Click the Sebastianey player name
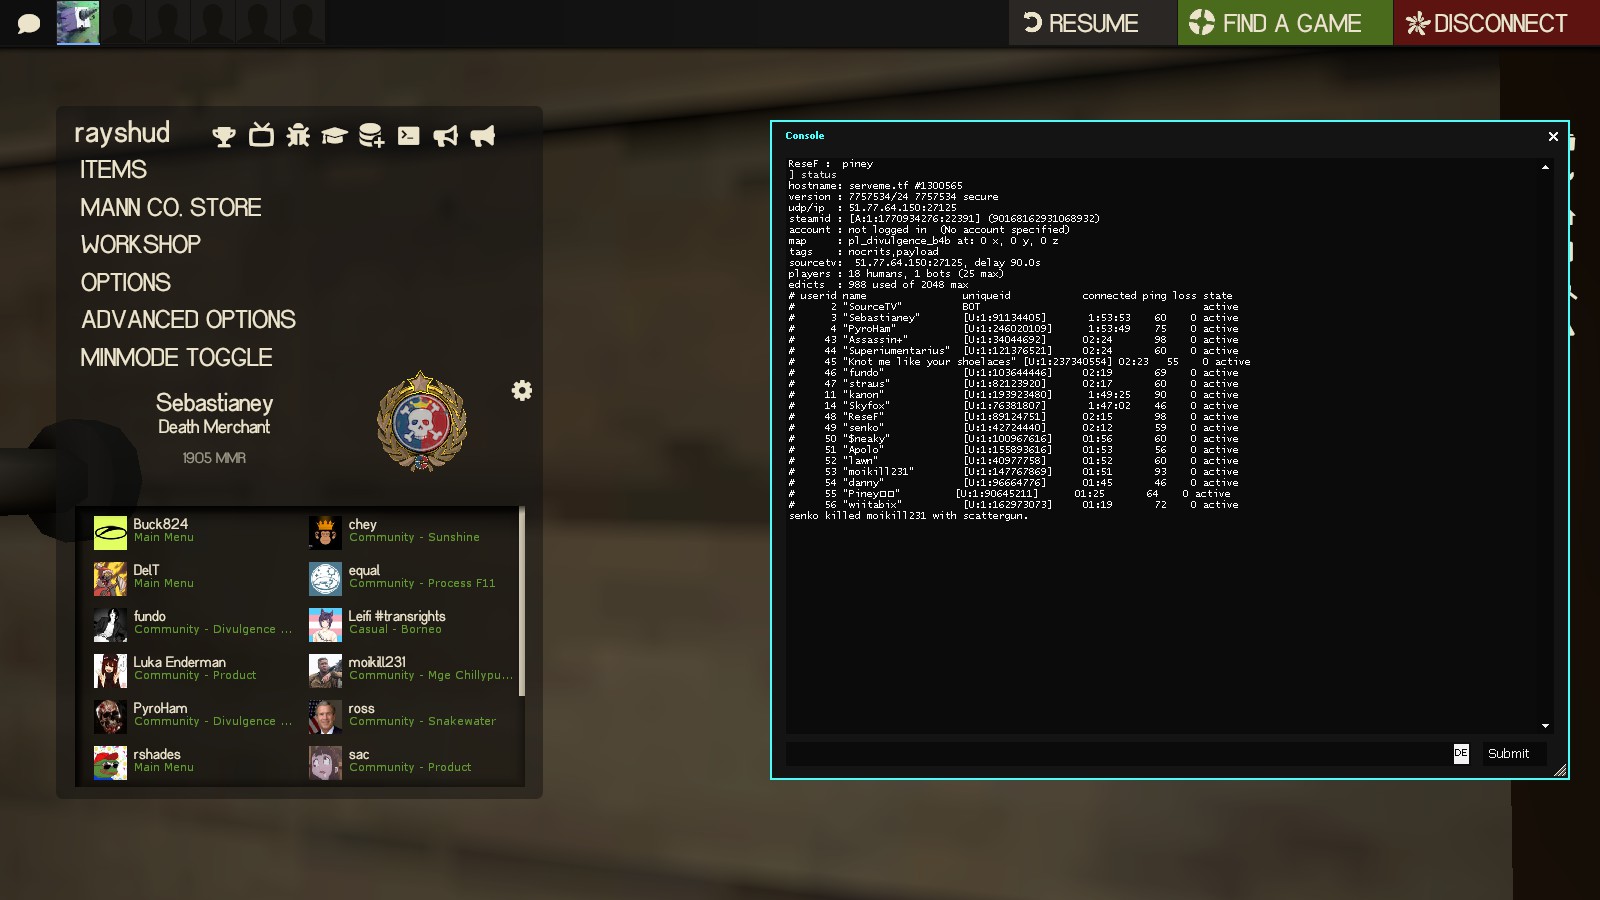This screenshot has width=1600, height=900. coord(214,403)
